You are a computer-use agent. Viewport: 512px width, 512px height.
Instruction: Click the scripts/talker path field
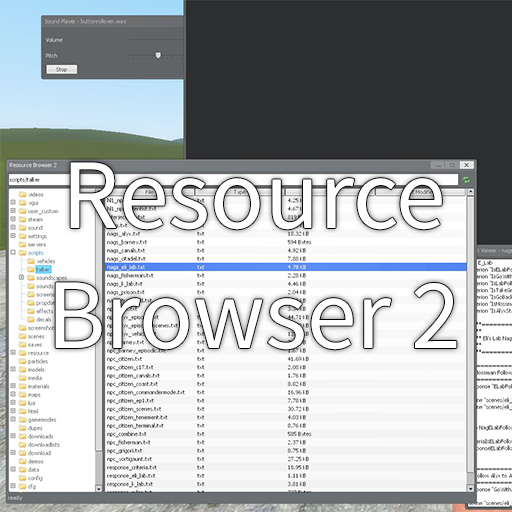pos(233,180)
